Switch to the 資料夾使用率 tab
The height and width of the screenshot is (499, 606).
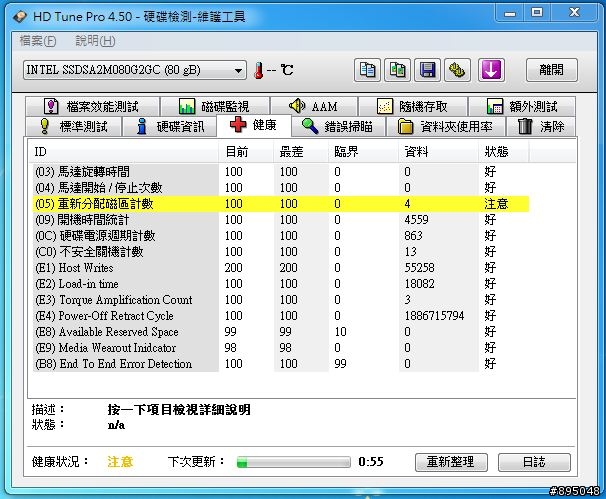click(446, 126)
